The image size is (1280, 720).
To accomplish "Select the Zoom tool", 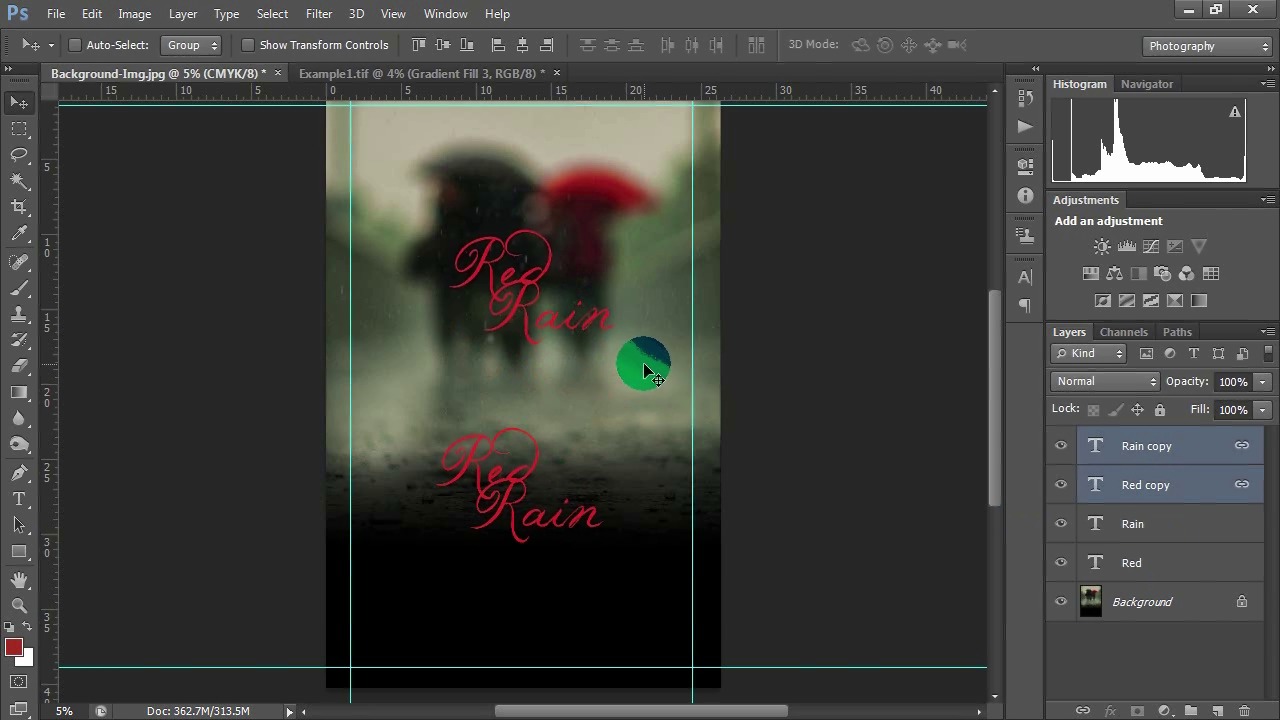I will tap(19, 605).
